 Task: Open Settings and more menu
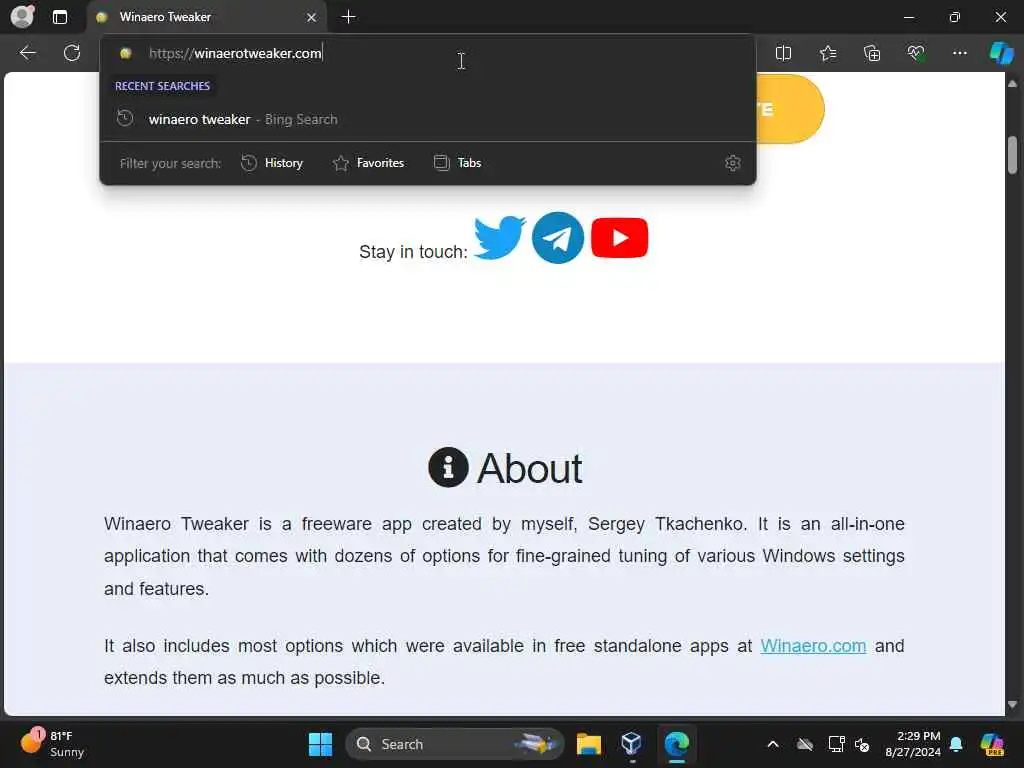(959, 53)
